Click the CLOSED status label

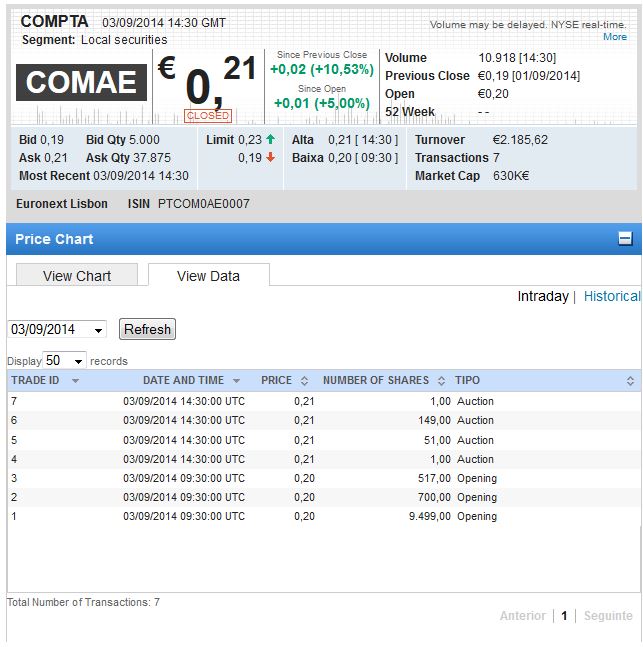[208, 116]
